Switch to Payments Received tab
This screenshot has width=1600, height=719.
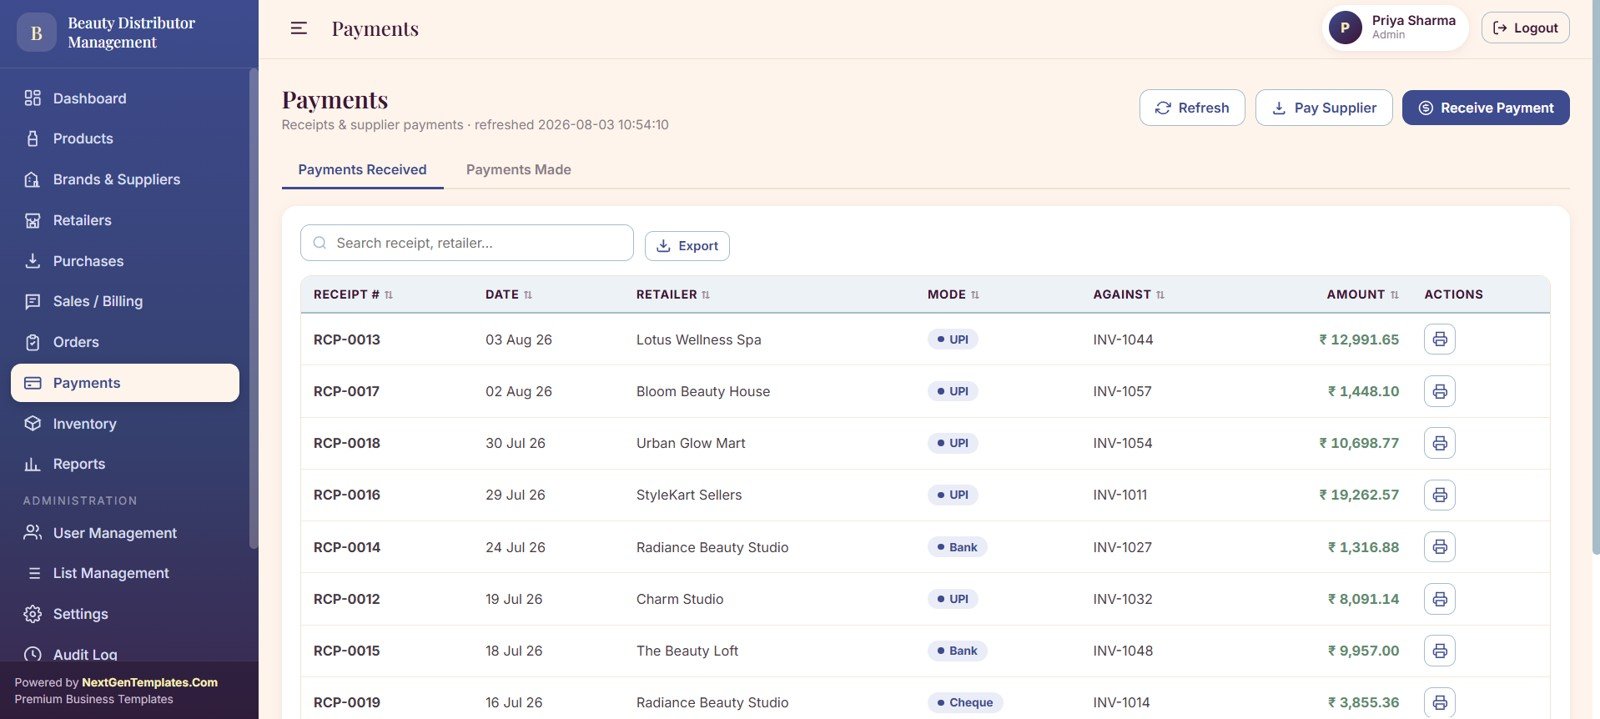(x=362, y=170)
